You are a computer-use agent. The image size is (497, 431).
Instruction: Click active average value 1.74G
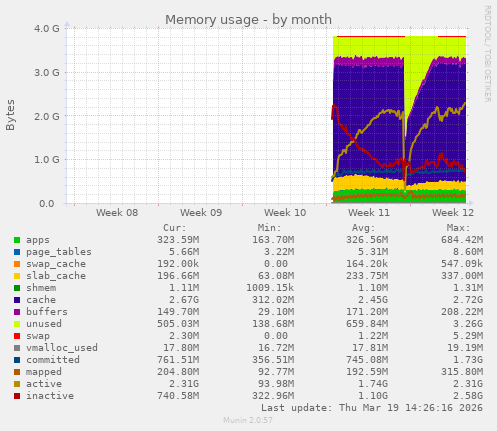pyautogui.click(x=373, y=384)
